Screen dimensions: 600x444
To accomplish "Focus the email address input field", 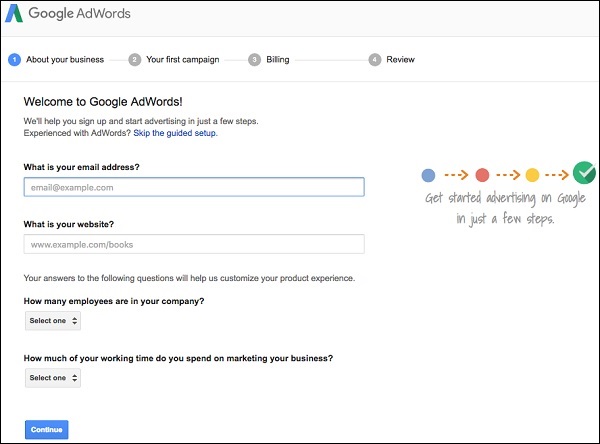I will [194, 187].
